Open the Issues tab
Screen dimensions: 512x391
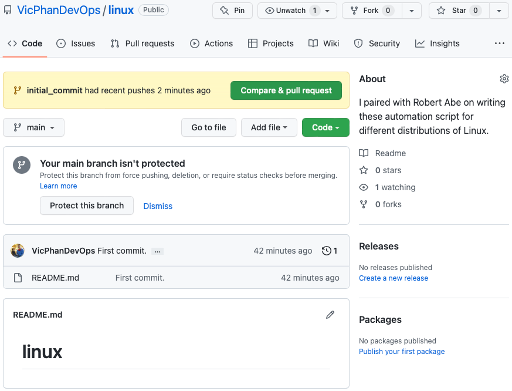76,44
